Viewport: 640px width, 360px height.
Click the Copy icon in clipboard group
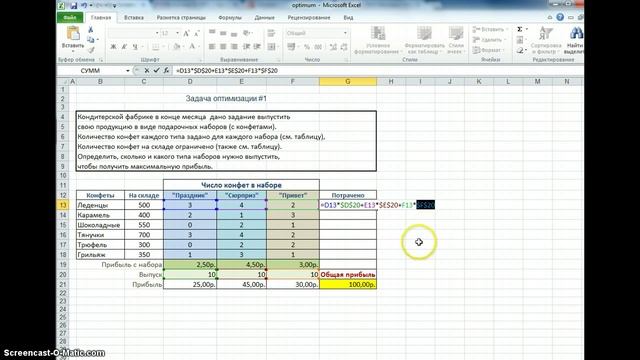tap(91, 40)
